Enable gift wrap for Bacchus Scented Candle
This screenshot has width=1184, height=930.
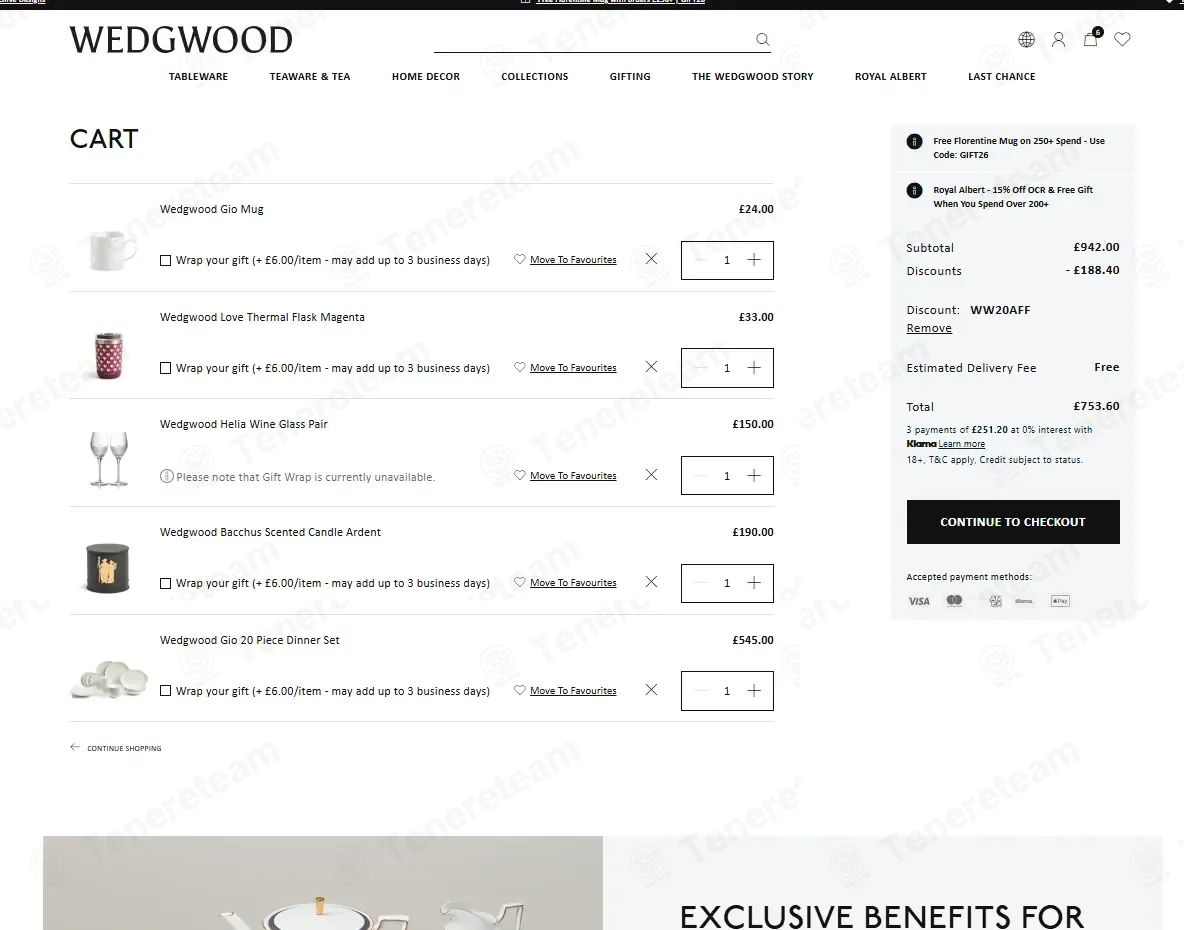point(165,584)
